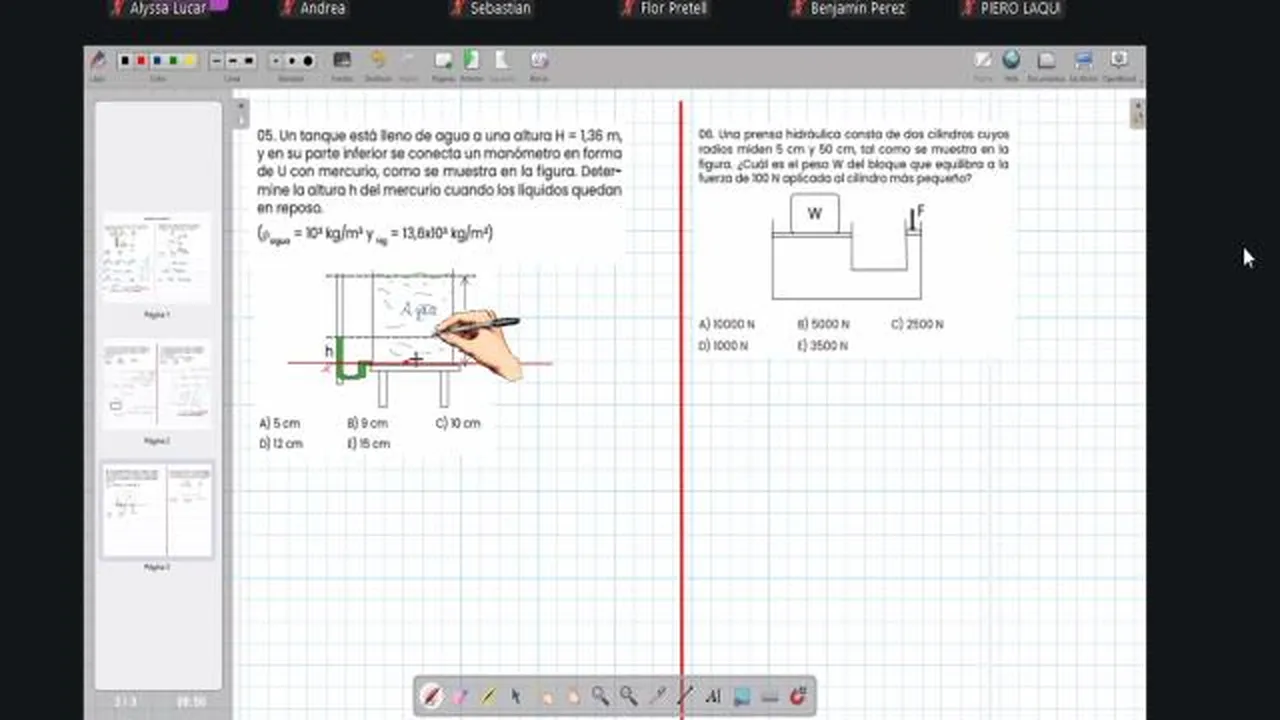The height and width of the screenshot is (720, 1280).
Task: Open the Lápiz stylus button in top toolbar
Action: click(98, 64)
